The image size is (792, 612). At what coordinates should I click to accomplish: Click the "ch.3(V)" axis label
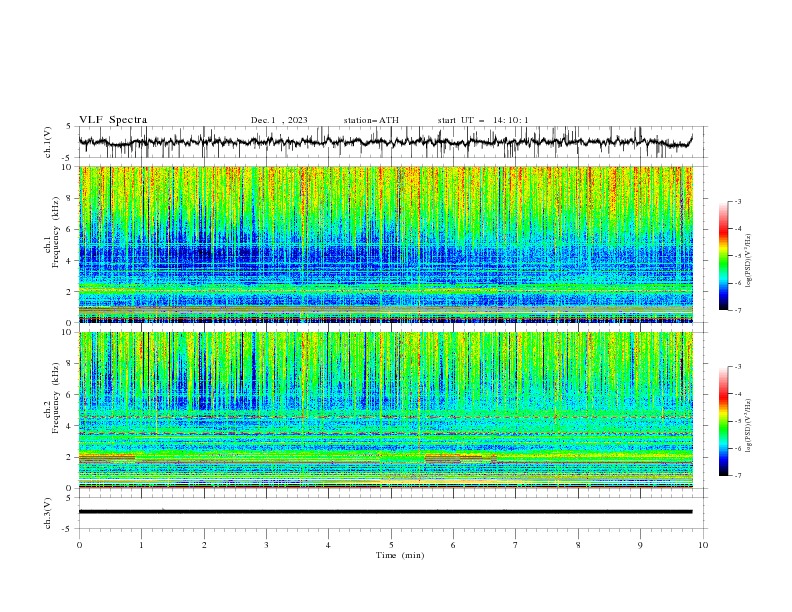point(48,514)
